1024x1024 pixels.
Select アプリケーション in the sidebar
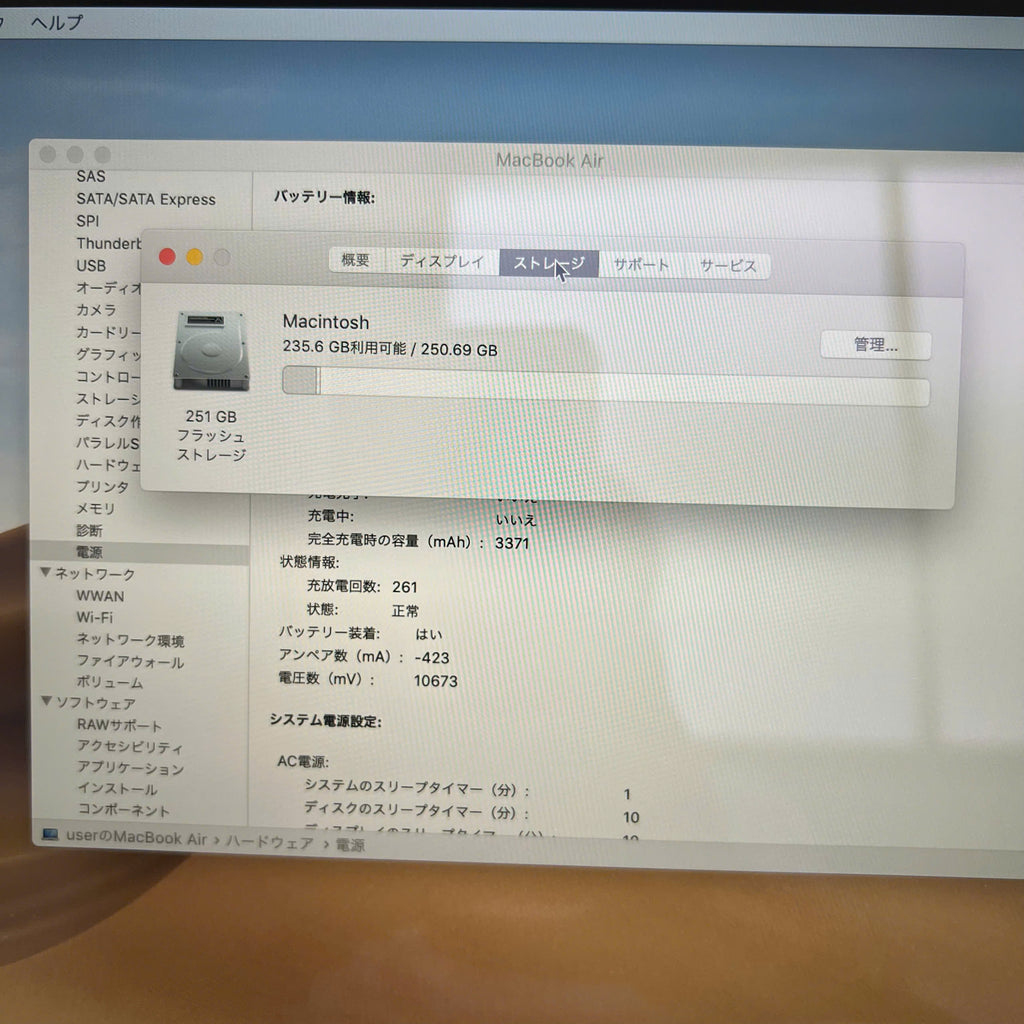(x=130, y=768)
